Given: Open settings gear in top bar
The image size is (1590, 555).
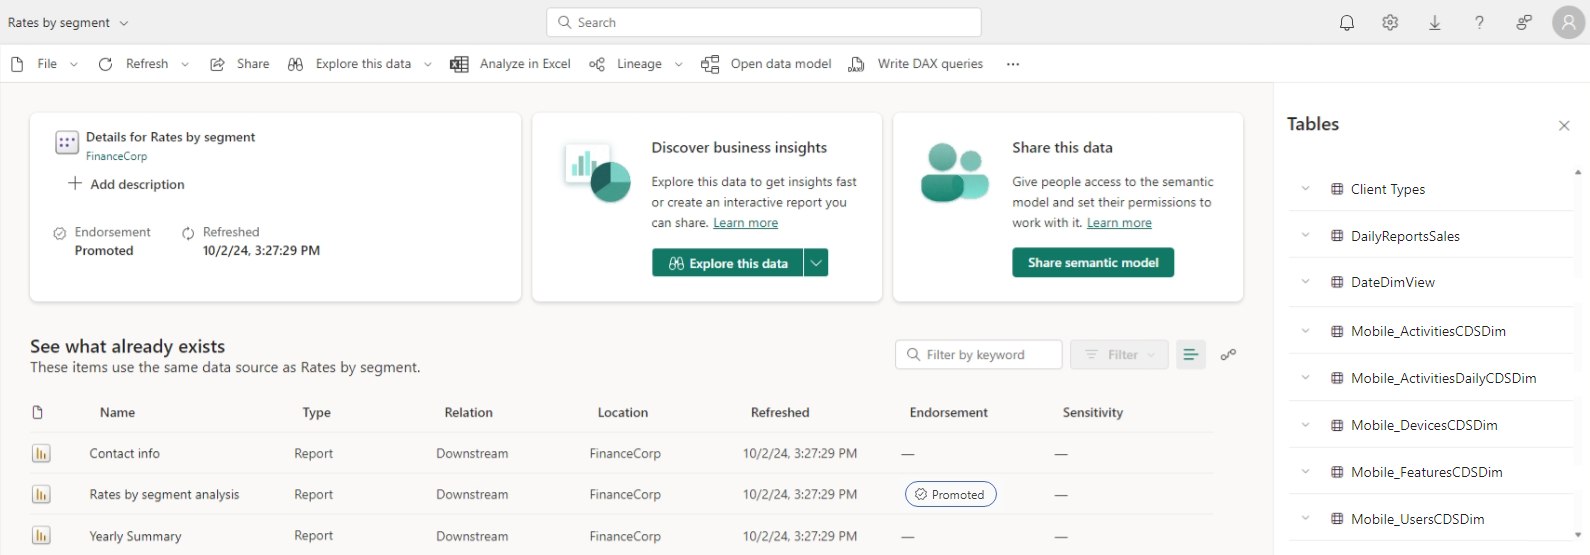Looking at the screenshot, I should tap(1390, 22).
